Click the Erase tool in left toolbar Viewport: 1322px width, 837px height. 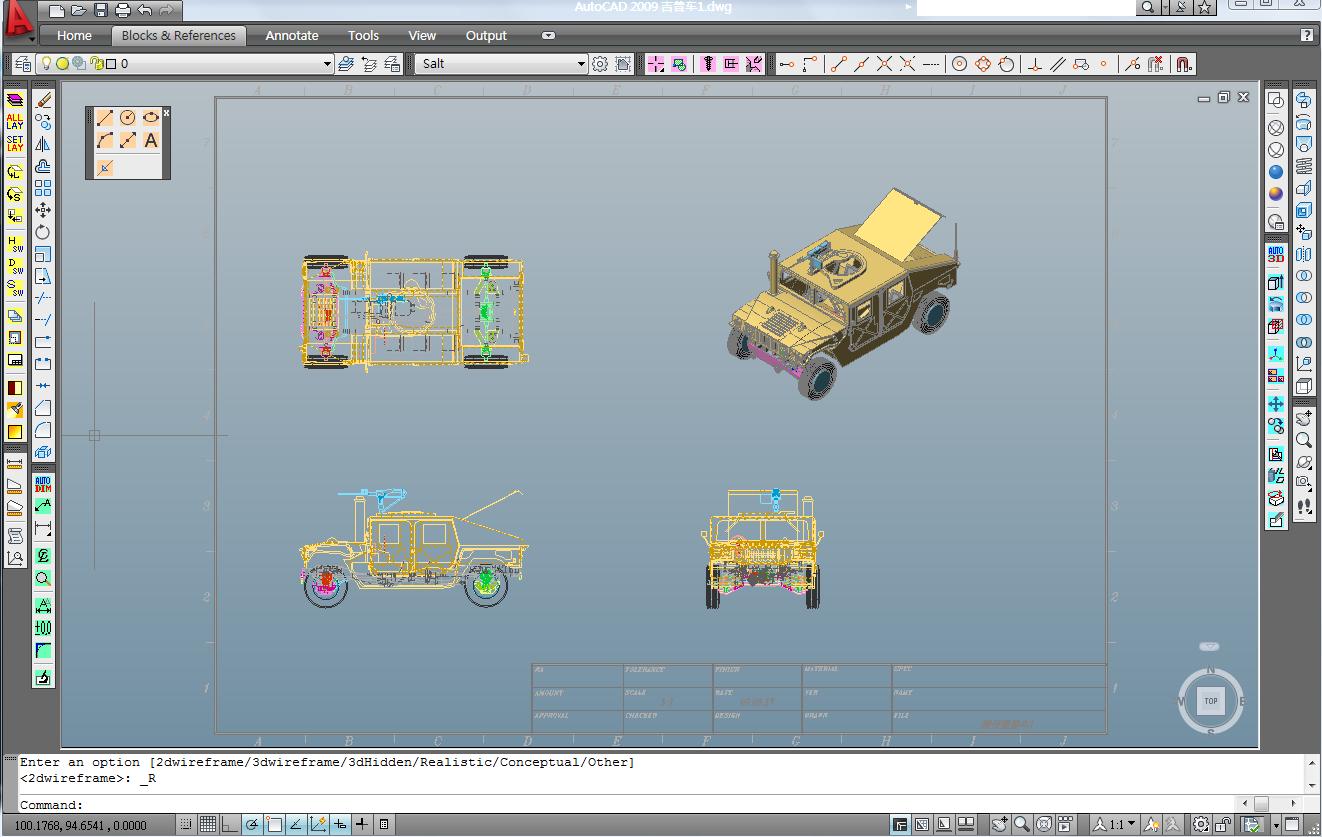point(43,100)
